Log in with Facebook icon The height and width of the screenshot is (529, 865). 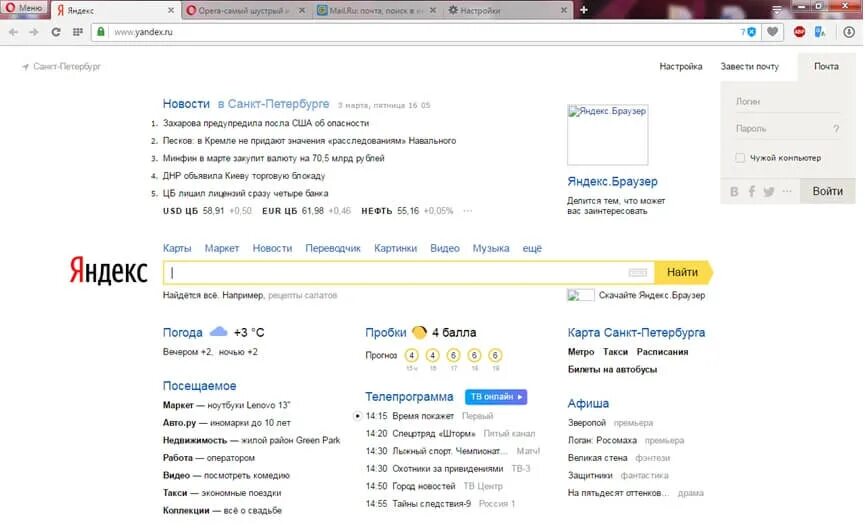[751, 191]
